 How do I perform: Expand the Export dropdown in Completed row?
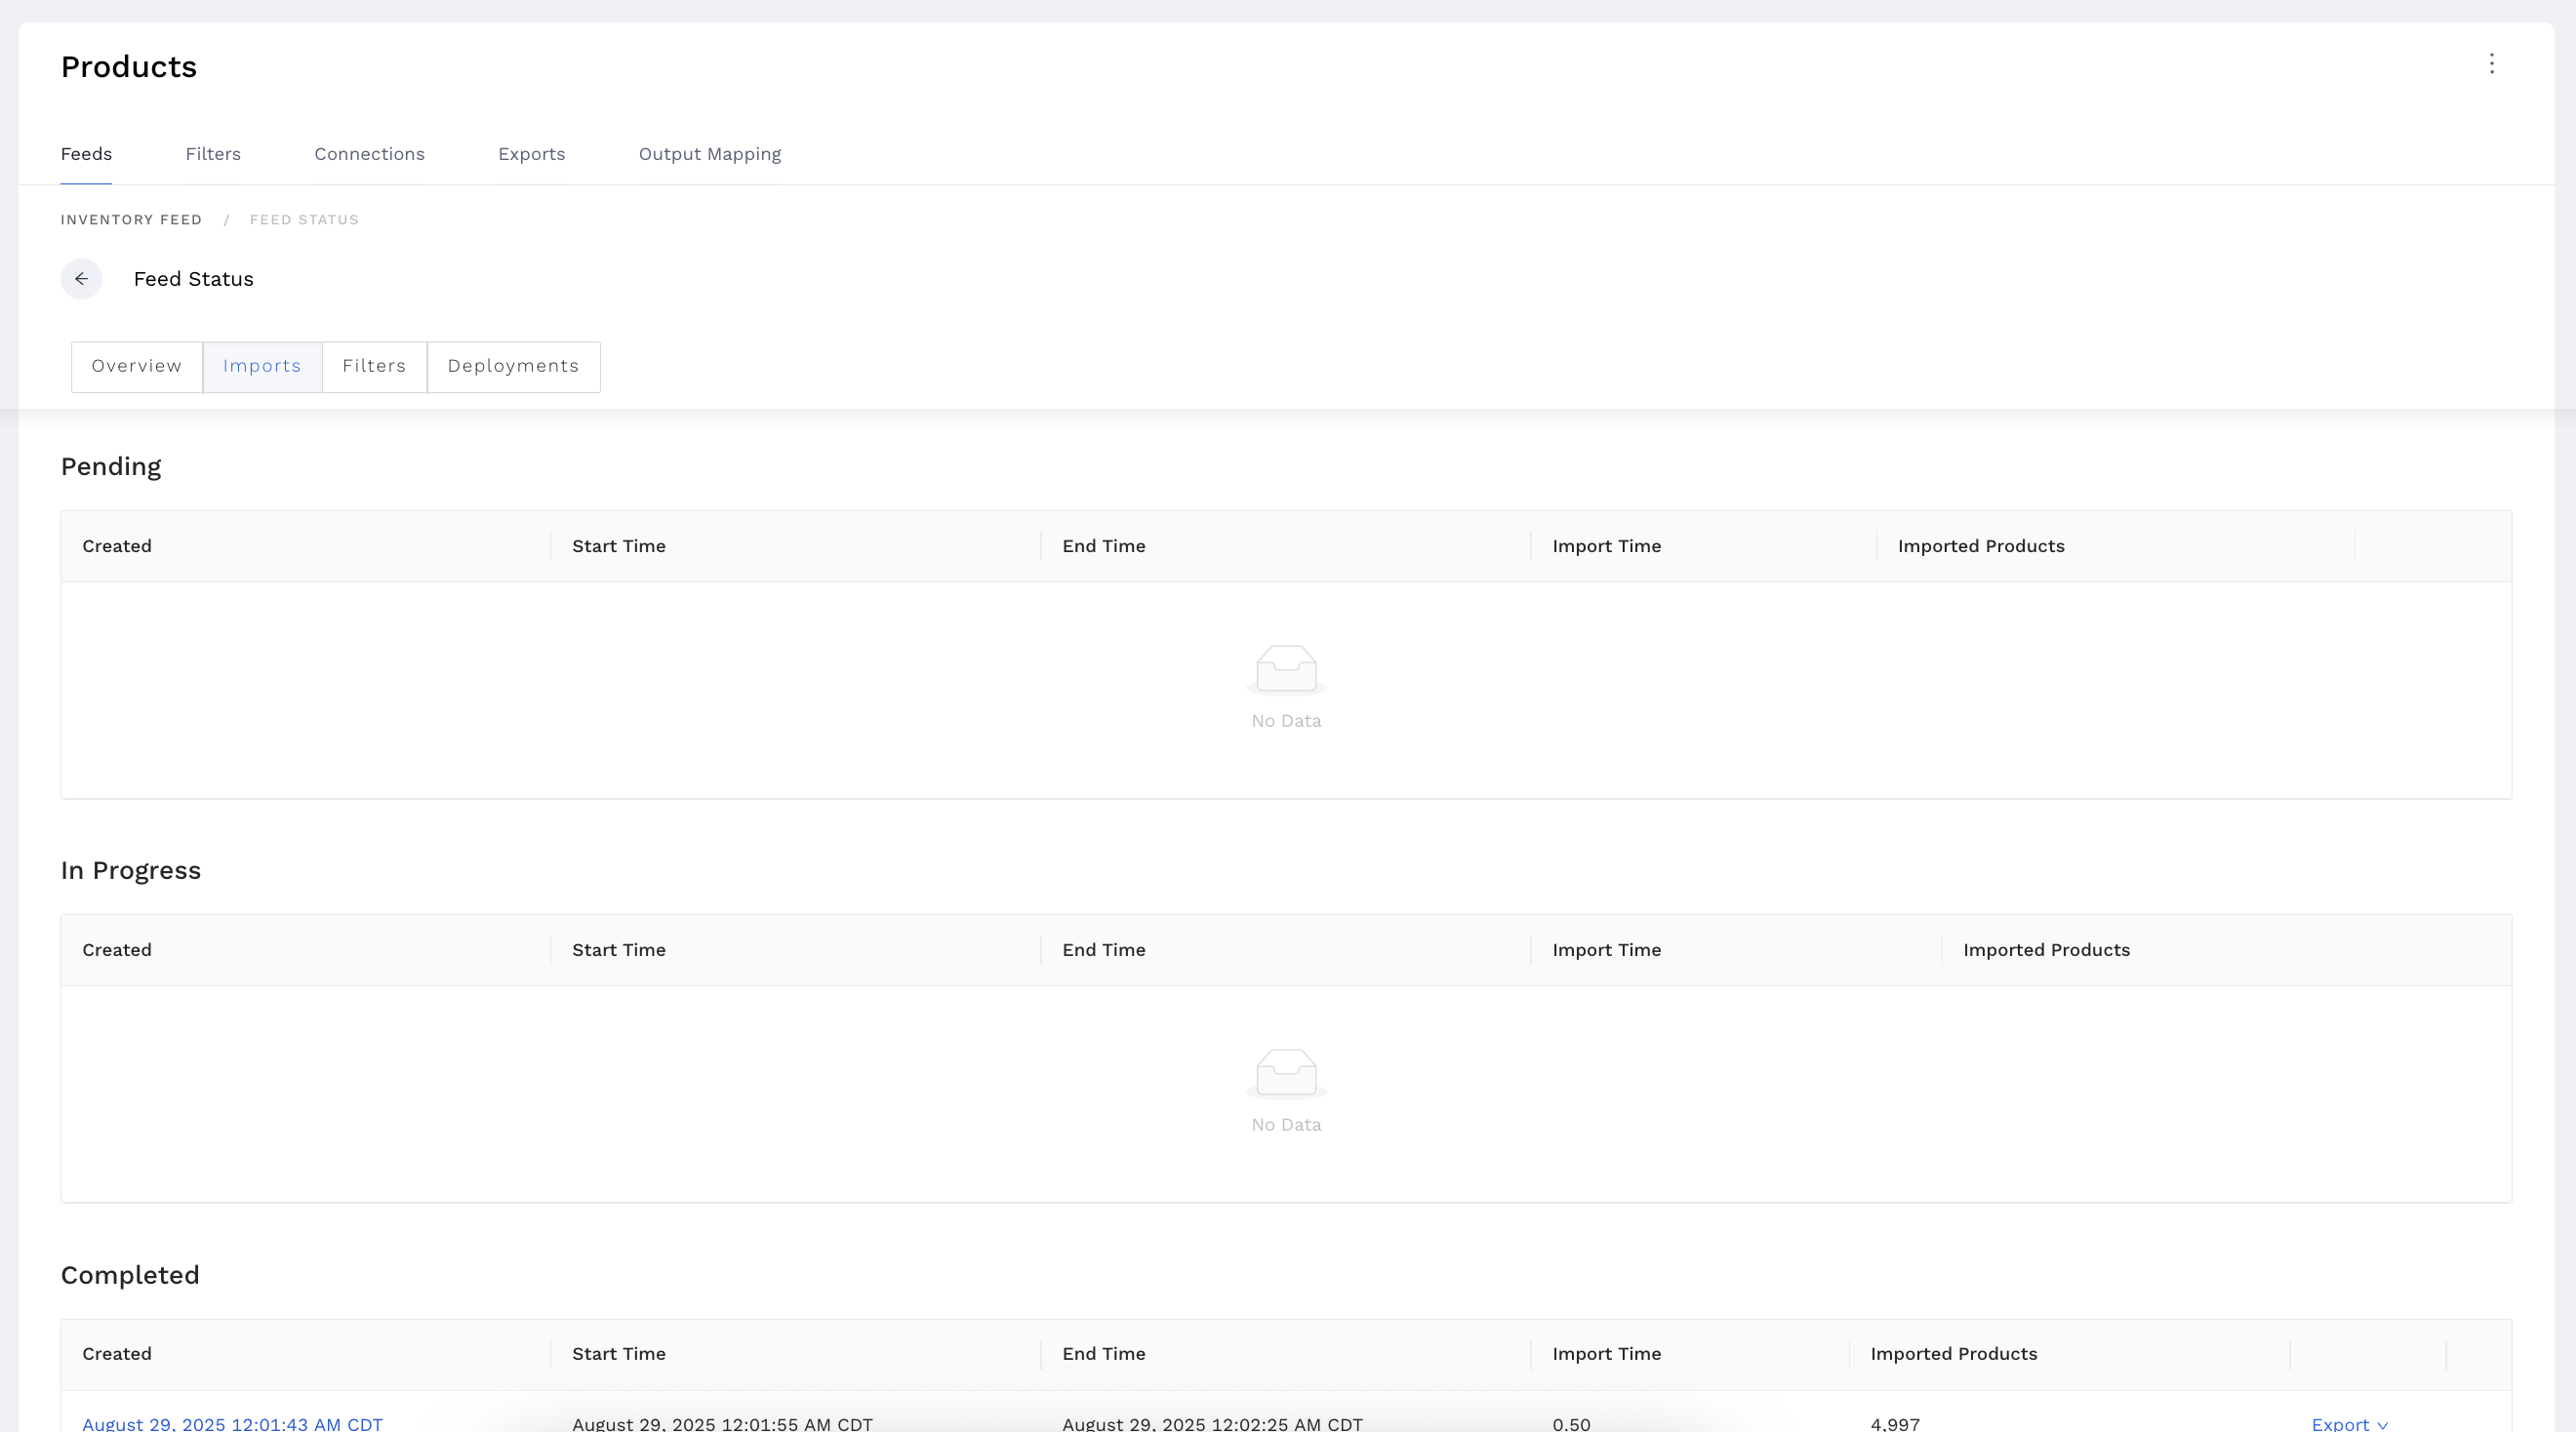coord(2349,1423)
